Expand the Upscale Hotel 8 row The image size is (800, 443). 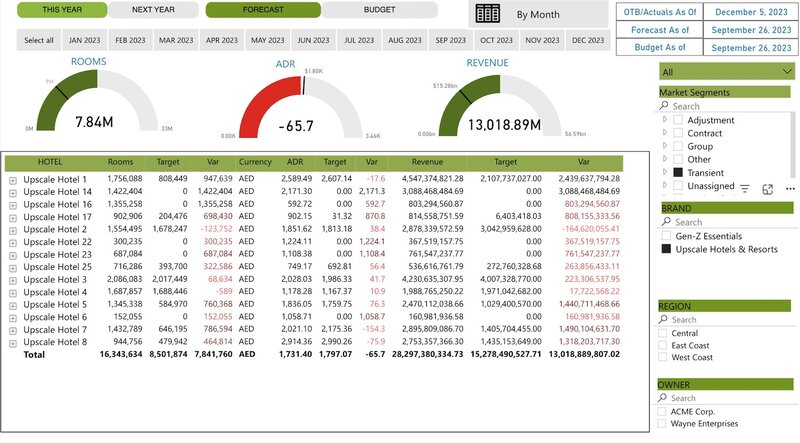pyautogui.click(x=13, y=343)
